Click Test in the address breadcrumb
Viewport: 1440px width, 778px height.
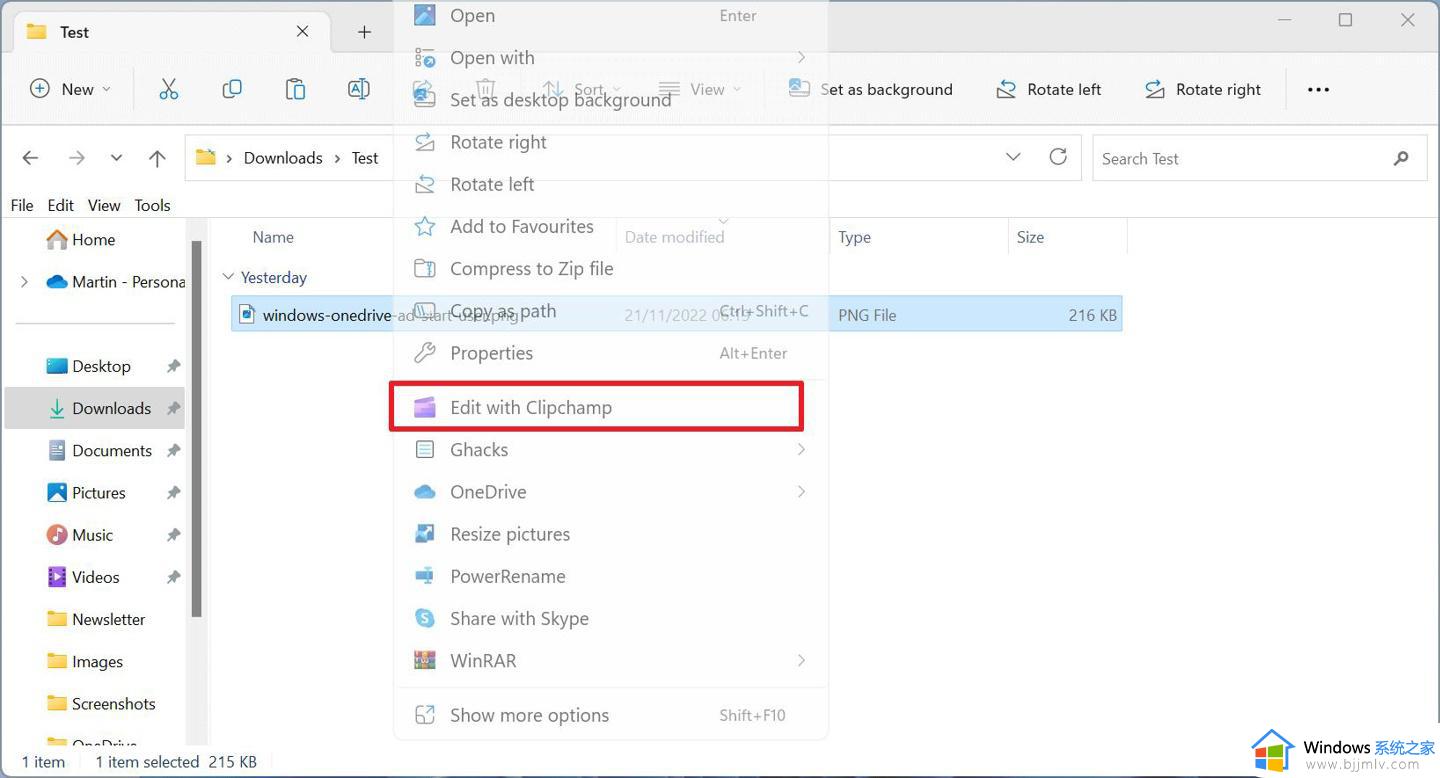coord(365,158)
